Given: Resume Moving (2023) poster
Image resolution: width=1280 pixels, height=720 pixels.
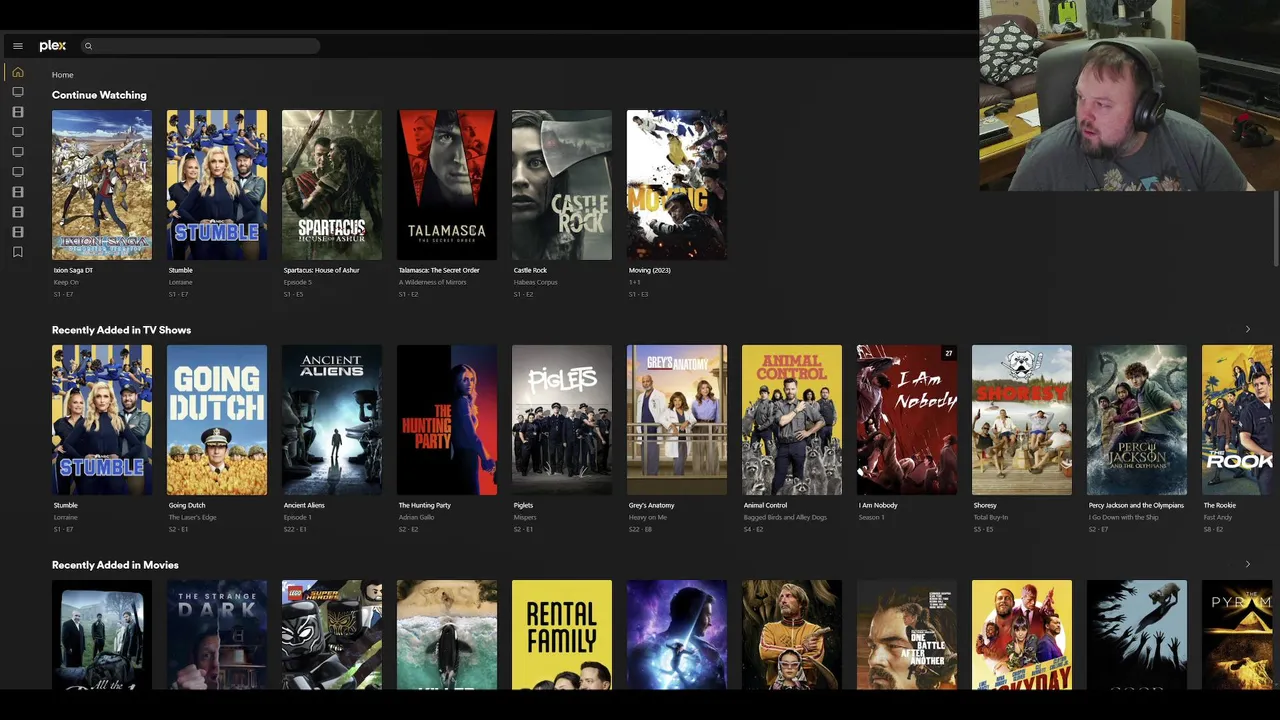Looking at the screenshot, I should [x=677, y=185].
